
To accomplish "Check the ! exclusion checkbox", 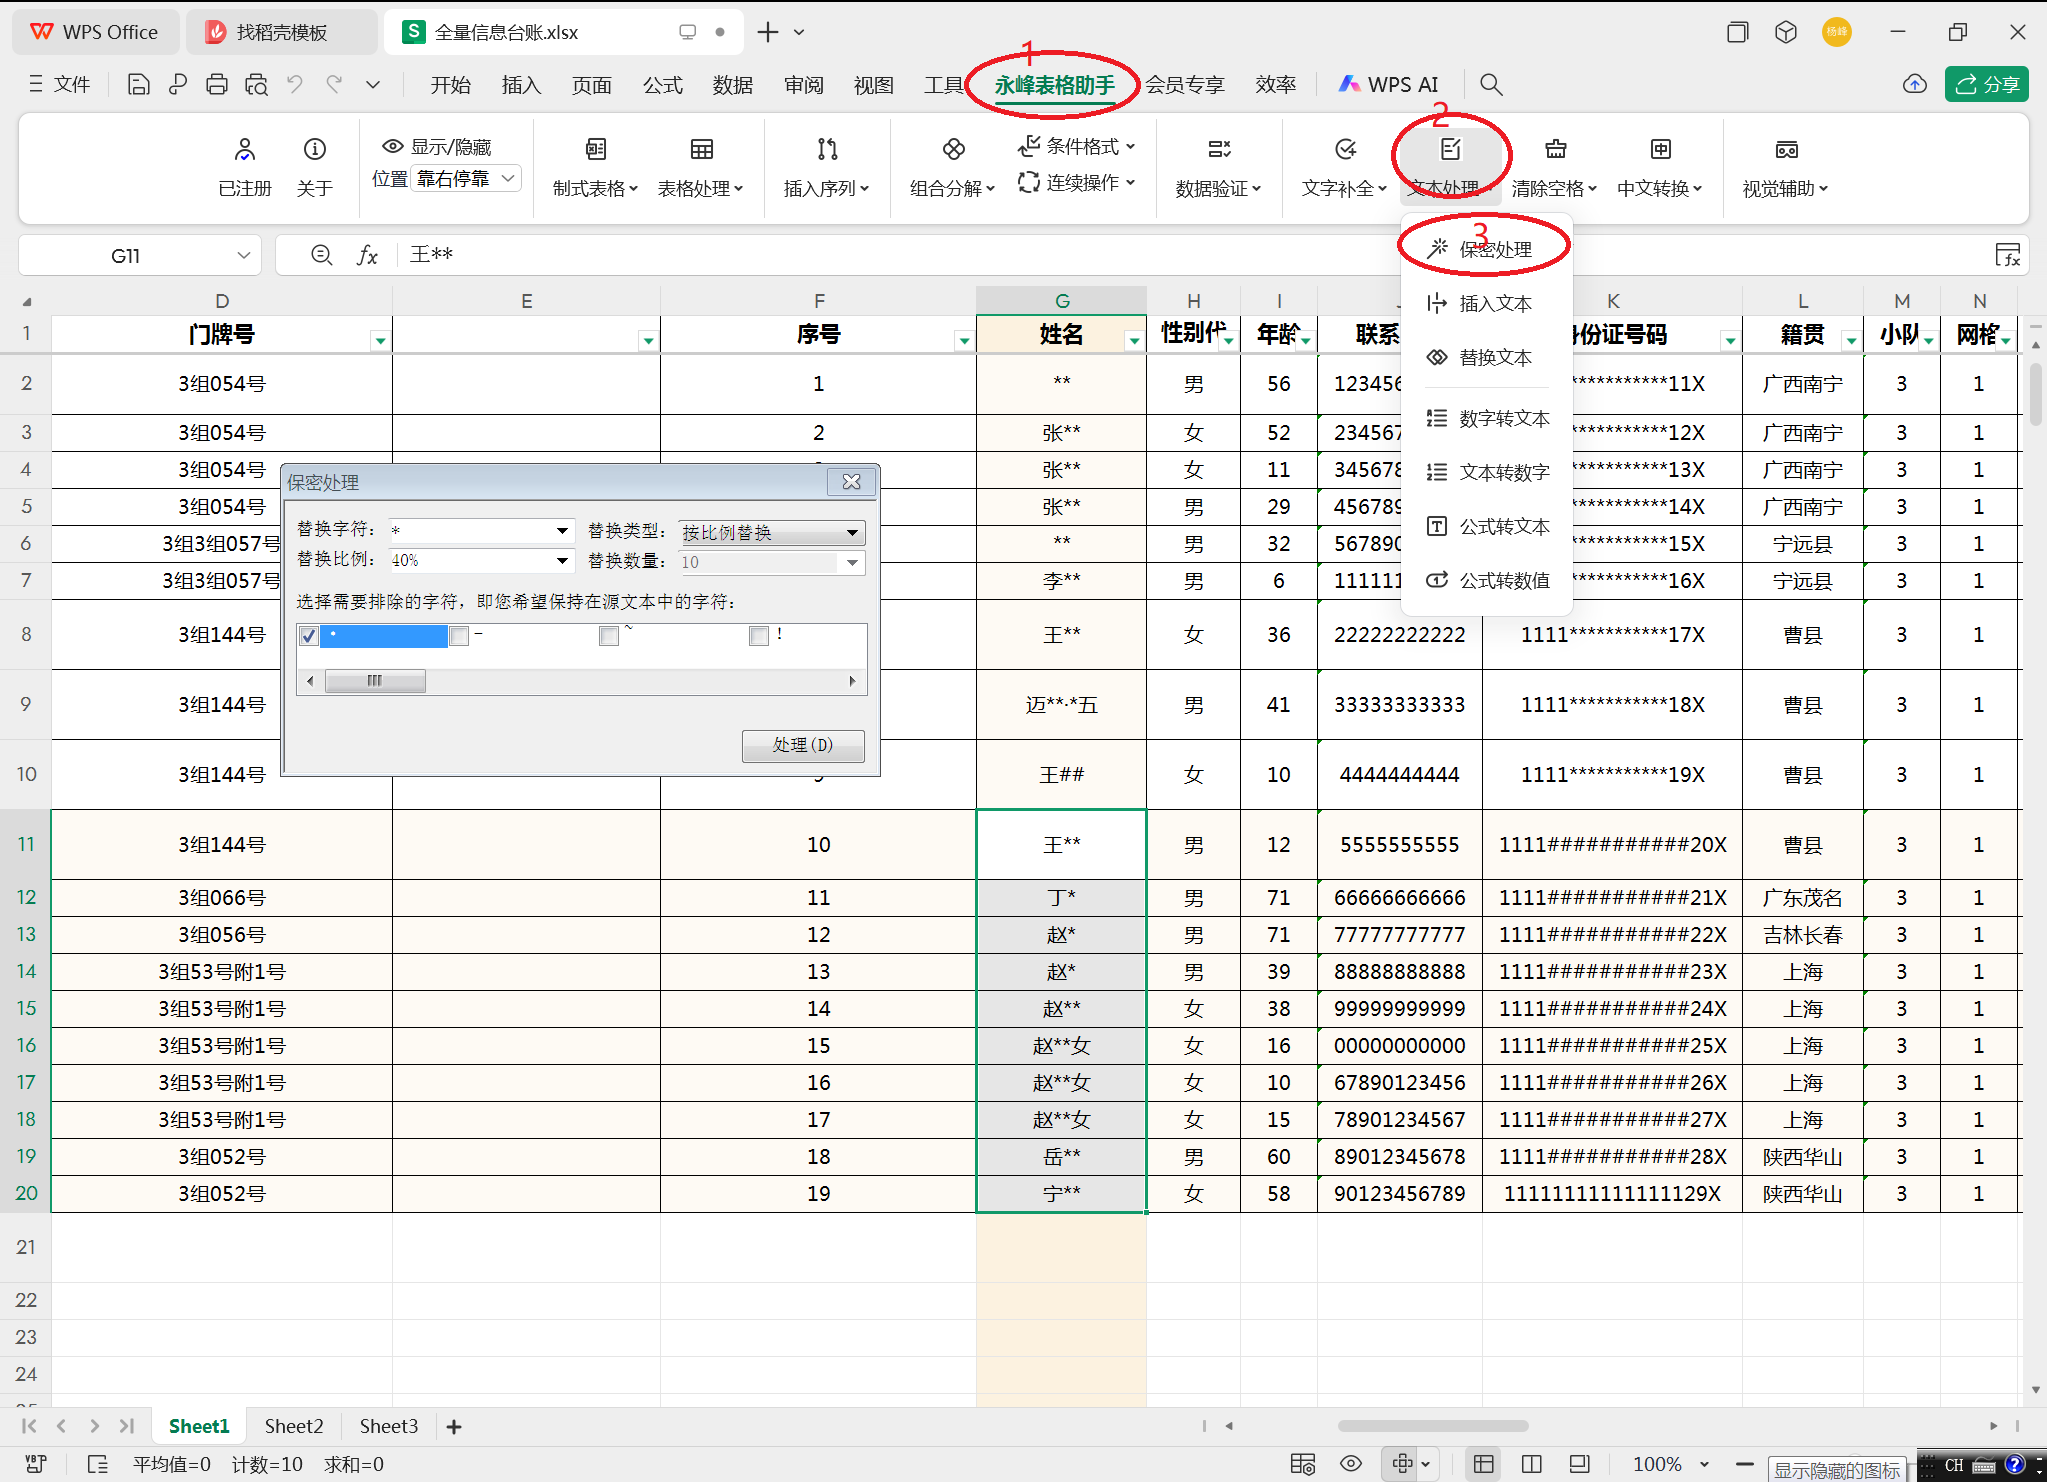I will click(758, 636).
